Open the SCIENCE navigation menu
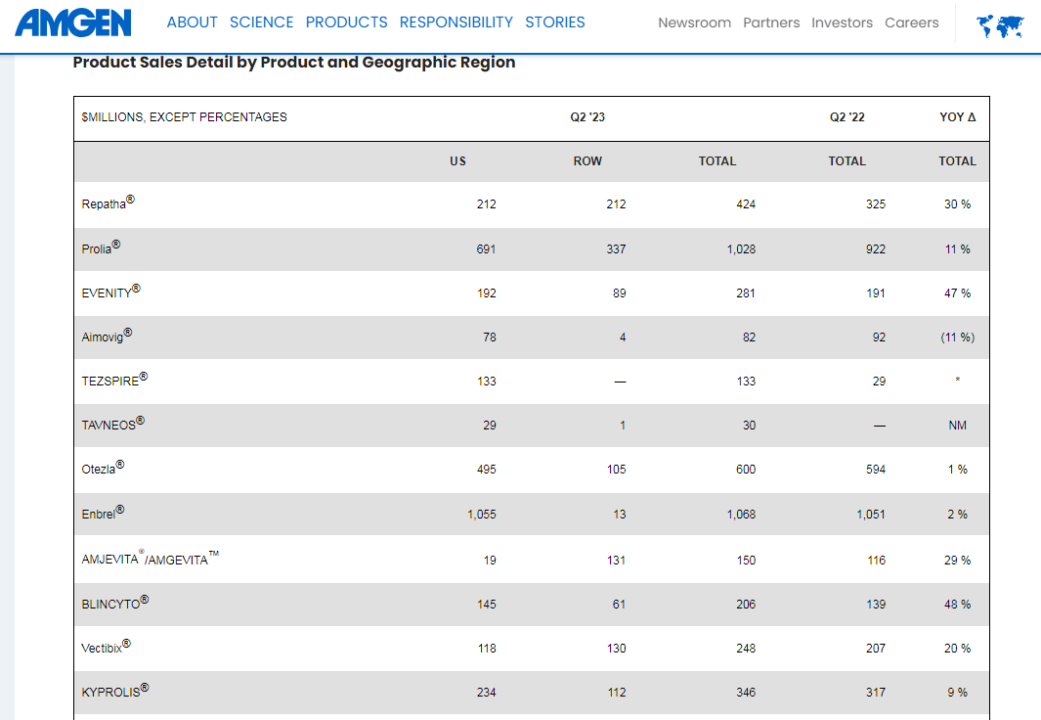The width and height of the screenshot is (1041, 720). click(261, 22)
